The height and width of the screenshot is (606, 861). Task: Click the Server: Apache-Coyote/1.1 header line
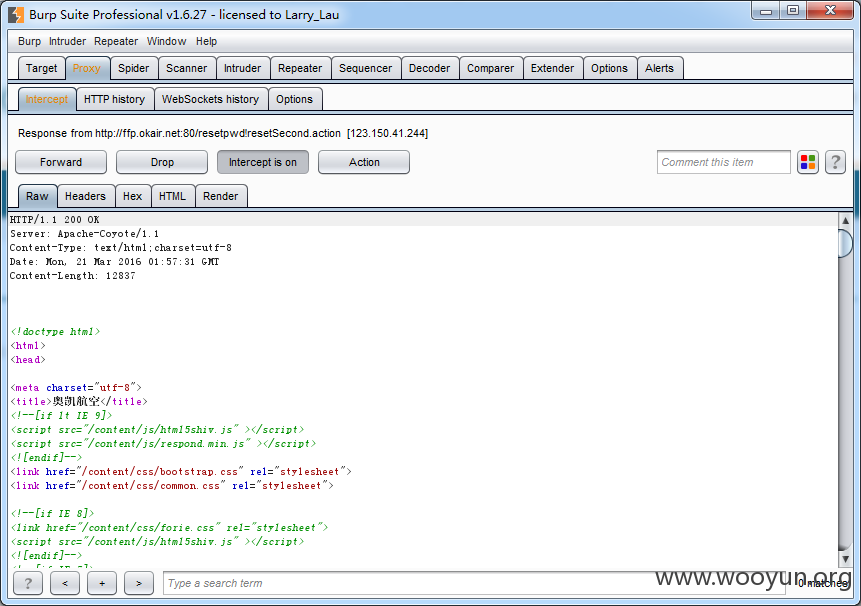[x=85, y=234]
